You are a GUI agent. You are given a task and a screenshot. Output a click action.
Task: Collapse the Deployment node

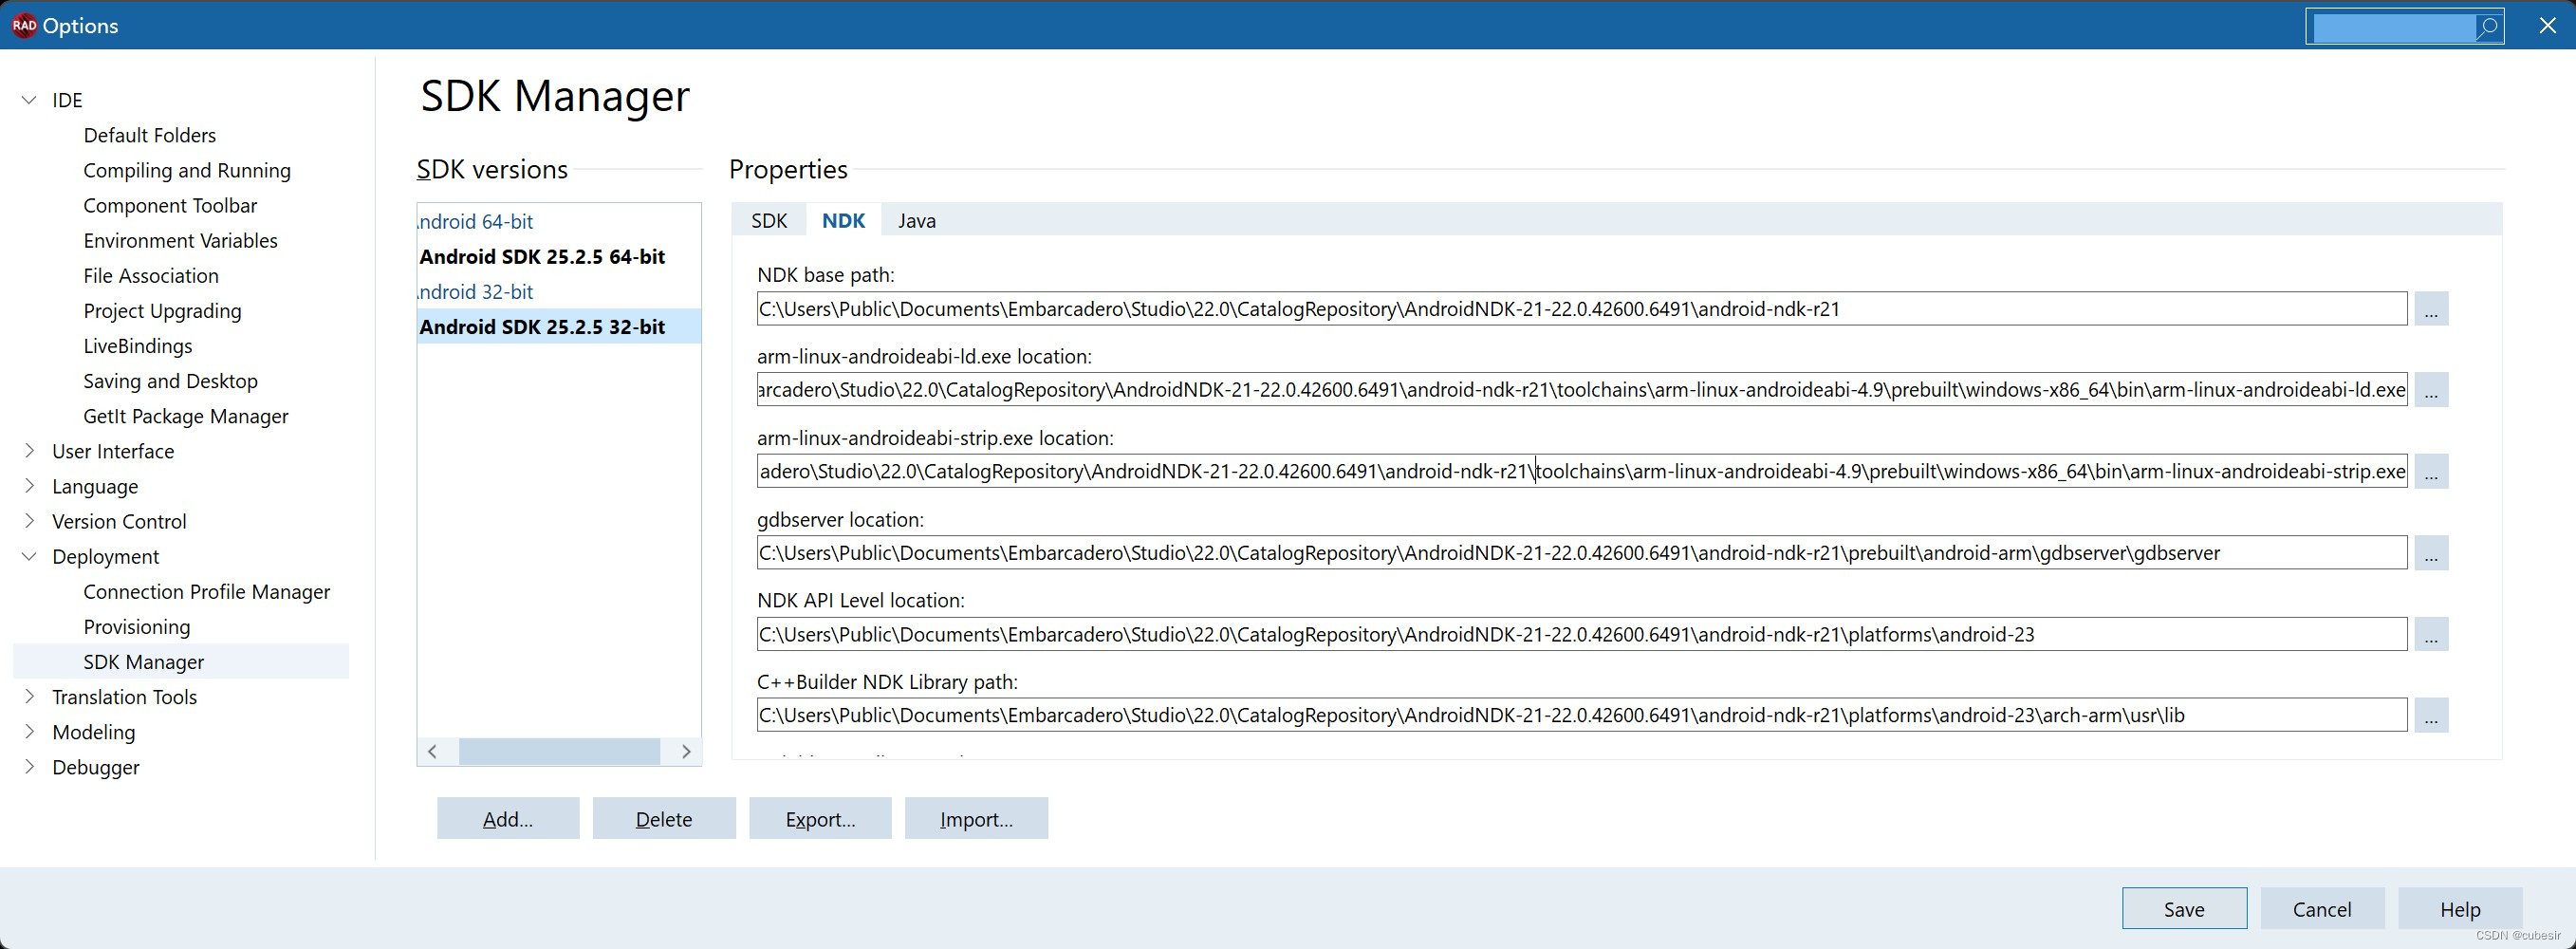(x=29, y=557)
